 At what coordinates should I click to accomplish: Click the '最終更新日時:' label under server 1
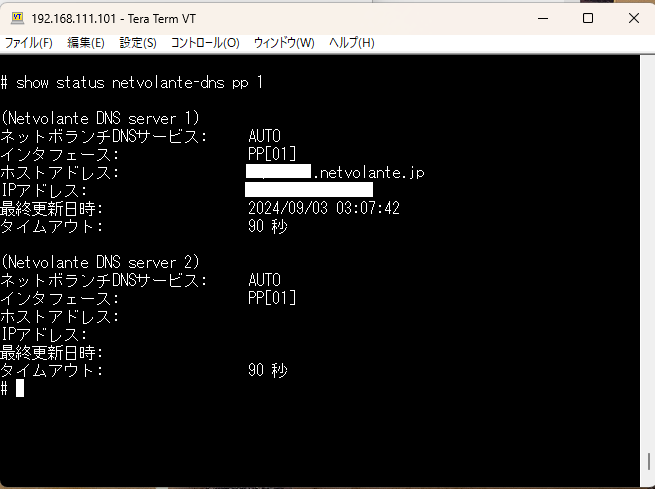(x=51, y=208)
